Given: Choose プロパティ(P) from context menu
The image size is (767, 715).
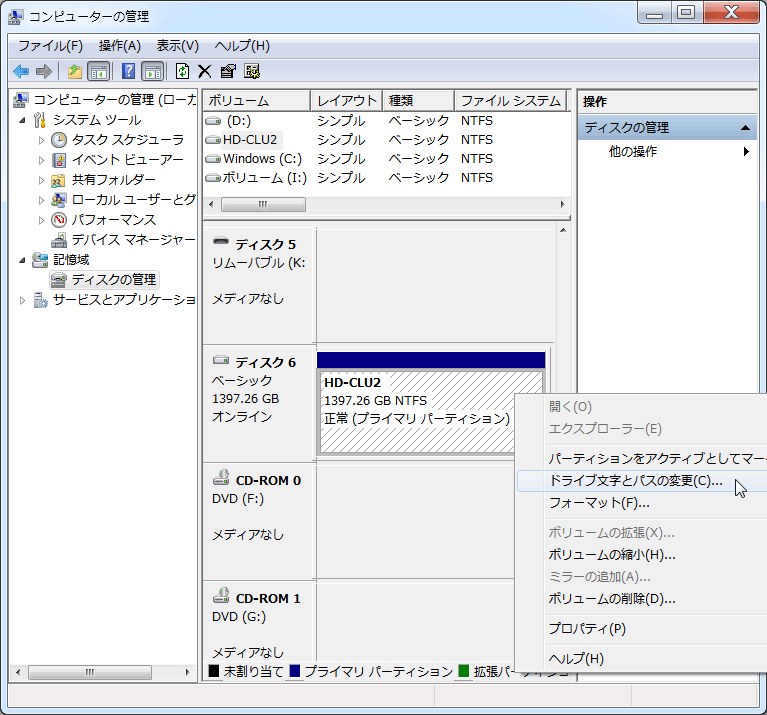Looking at the screenshot, I should [642, 629].
